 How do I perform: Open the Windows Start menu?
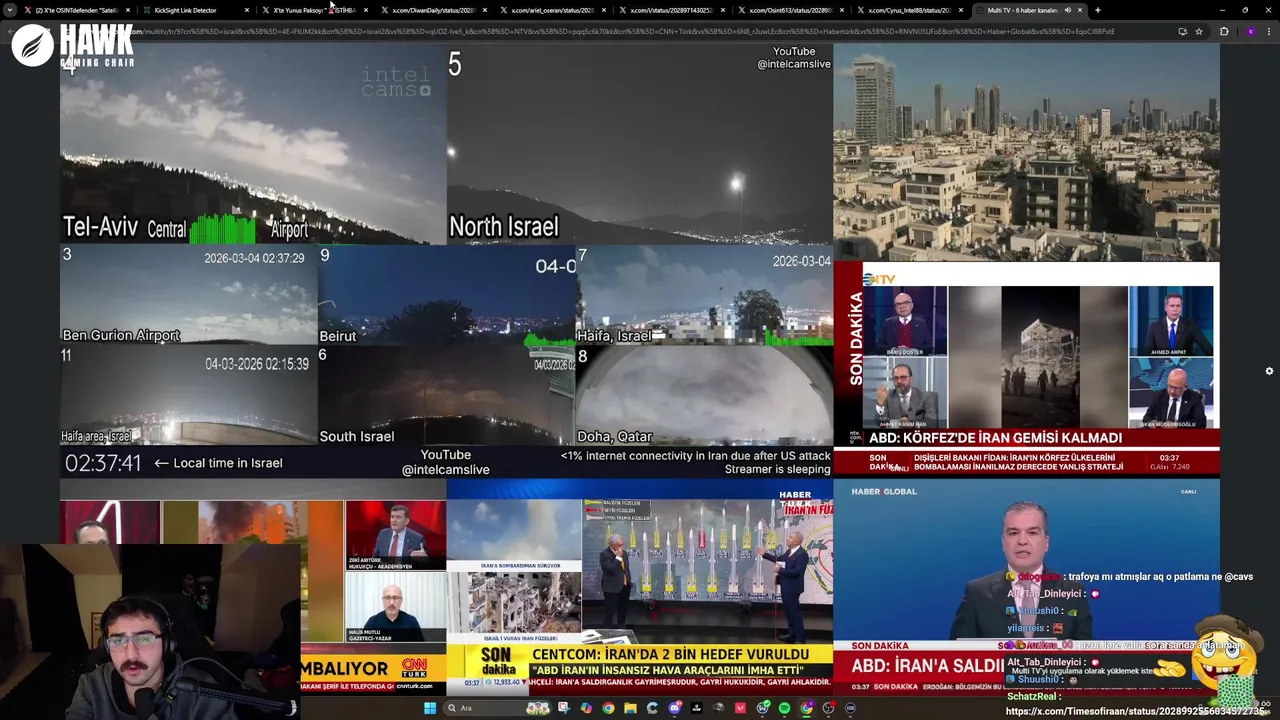pos(430,708)
